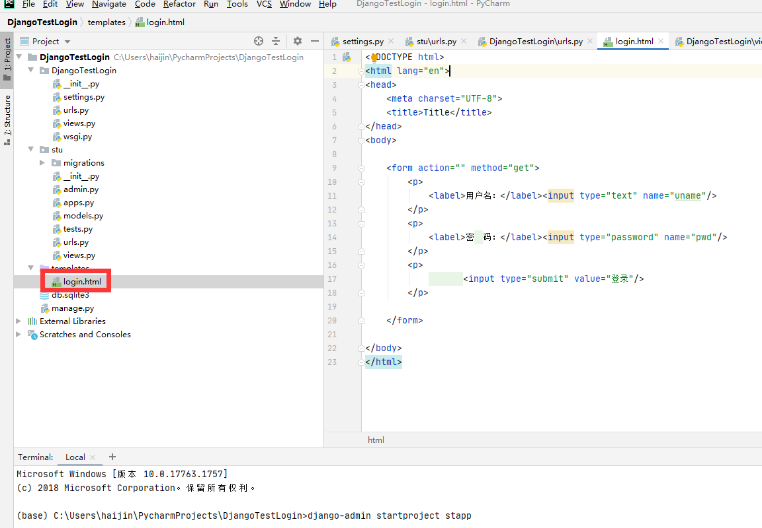This screenshot has height=528, width=762.
Task: Close the settings.py tab
Action: tap(391, 41)
